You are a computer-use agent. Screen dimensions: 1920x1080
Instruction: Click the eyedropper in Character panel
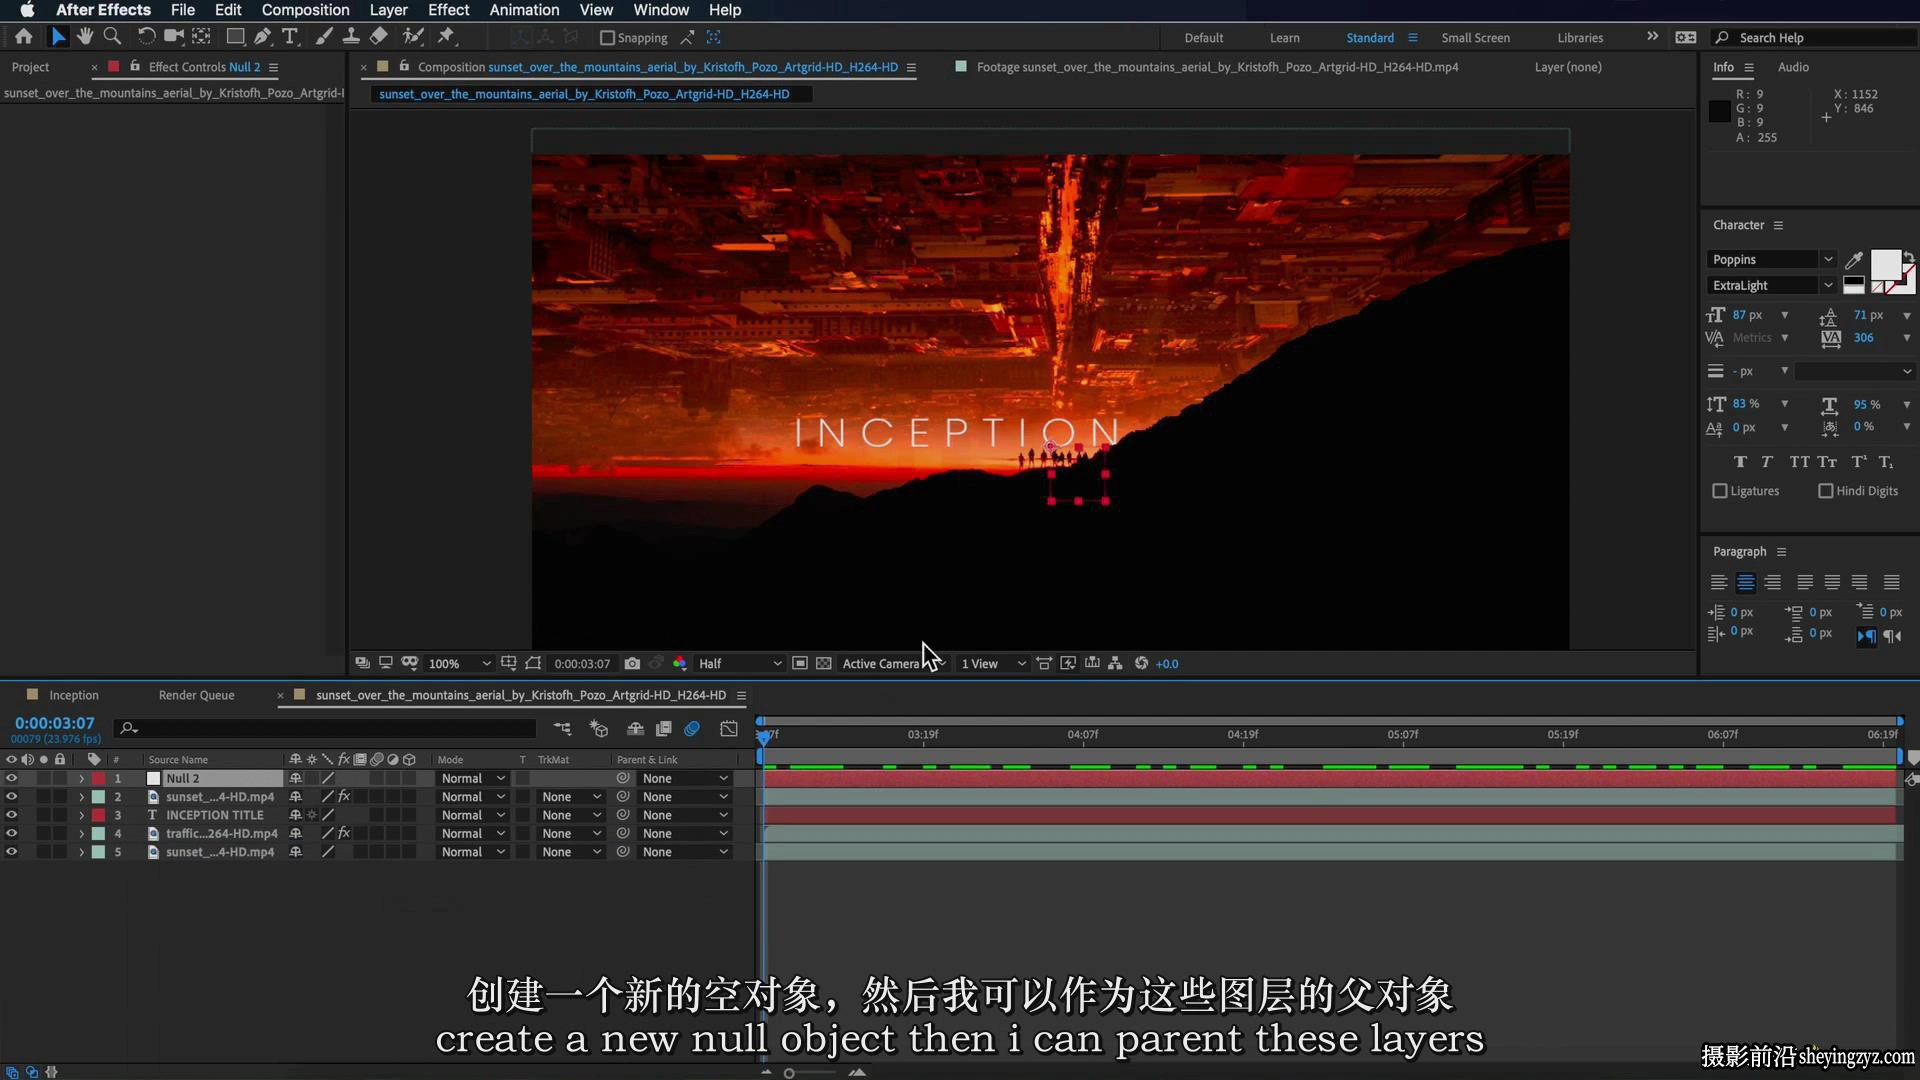coord(1853,260)
